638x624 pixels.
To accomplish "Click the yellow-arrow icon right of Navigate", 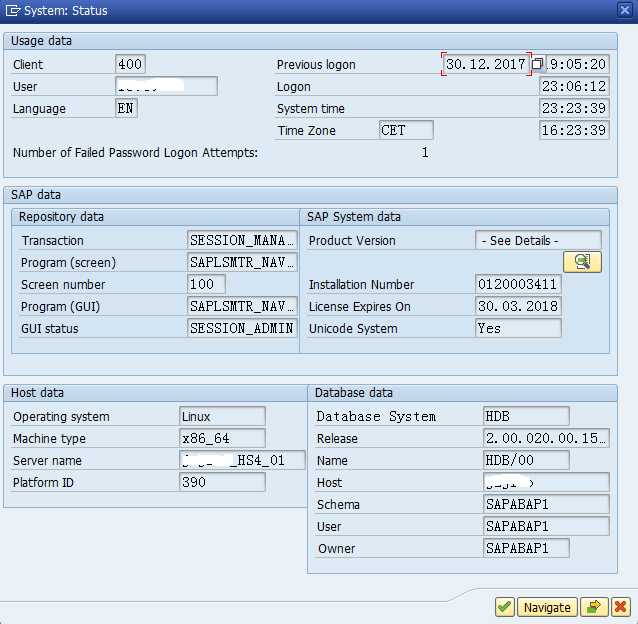I will [x=594, y=607].
